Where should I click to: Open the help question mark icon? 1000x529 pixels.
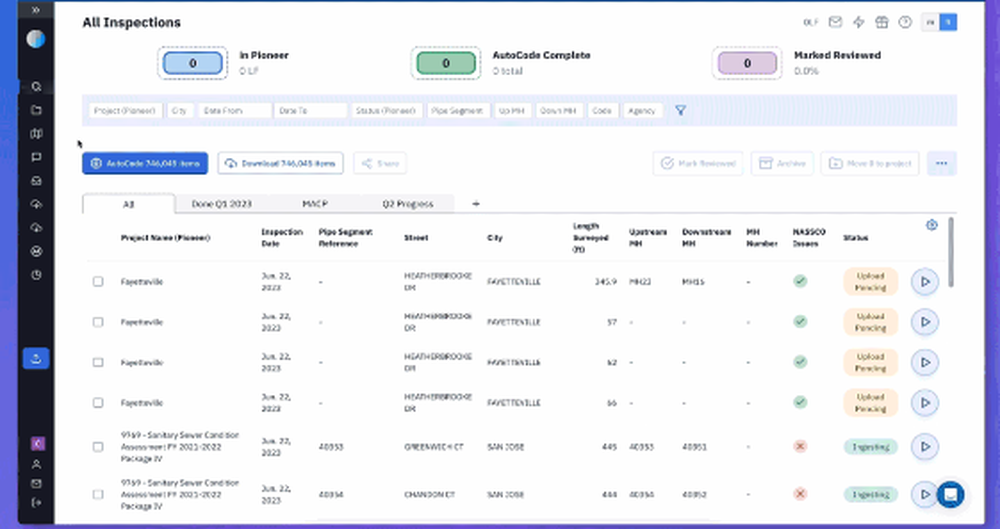[905, 22]
